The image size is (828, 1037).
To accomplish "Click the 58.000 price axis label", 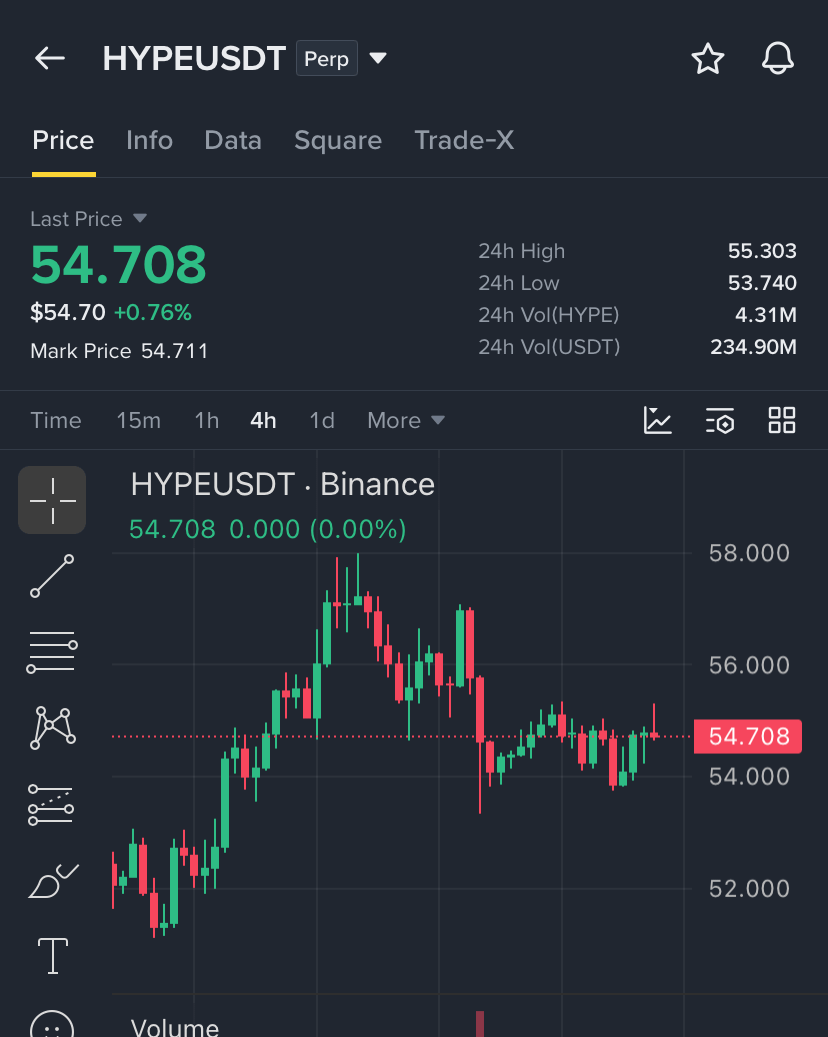I will pyautogui.click(x=749, y=554).
